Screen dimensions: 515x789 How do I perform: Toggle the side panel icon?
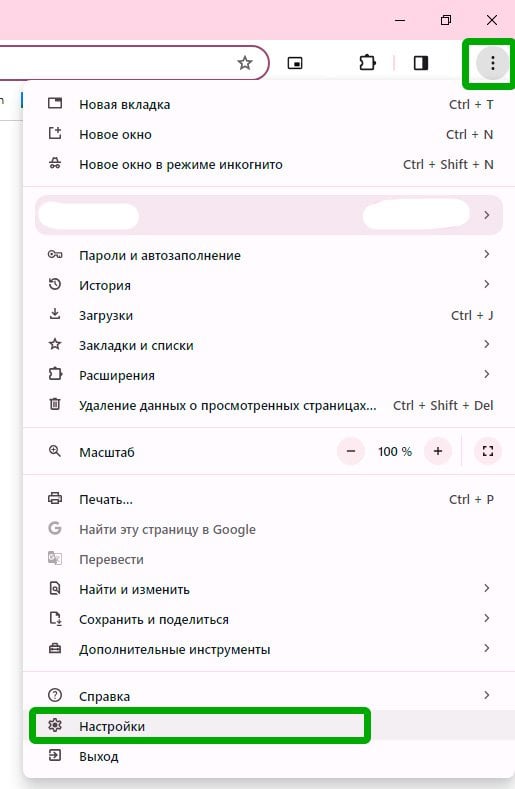[x=421, y=63]
